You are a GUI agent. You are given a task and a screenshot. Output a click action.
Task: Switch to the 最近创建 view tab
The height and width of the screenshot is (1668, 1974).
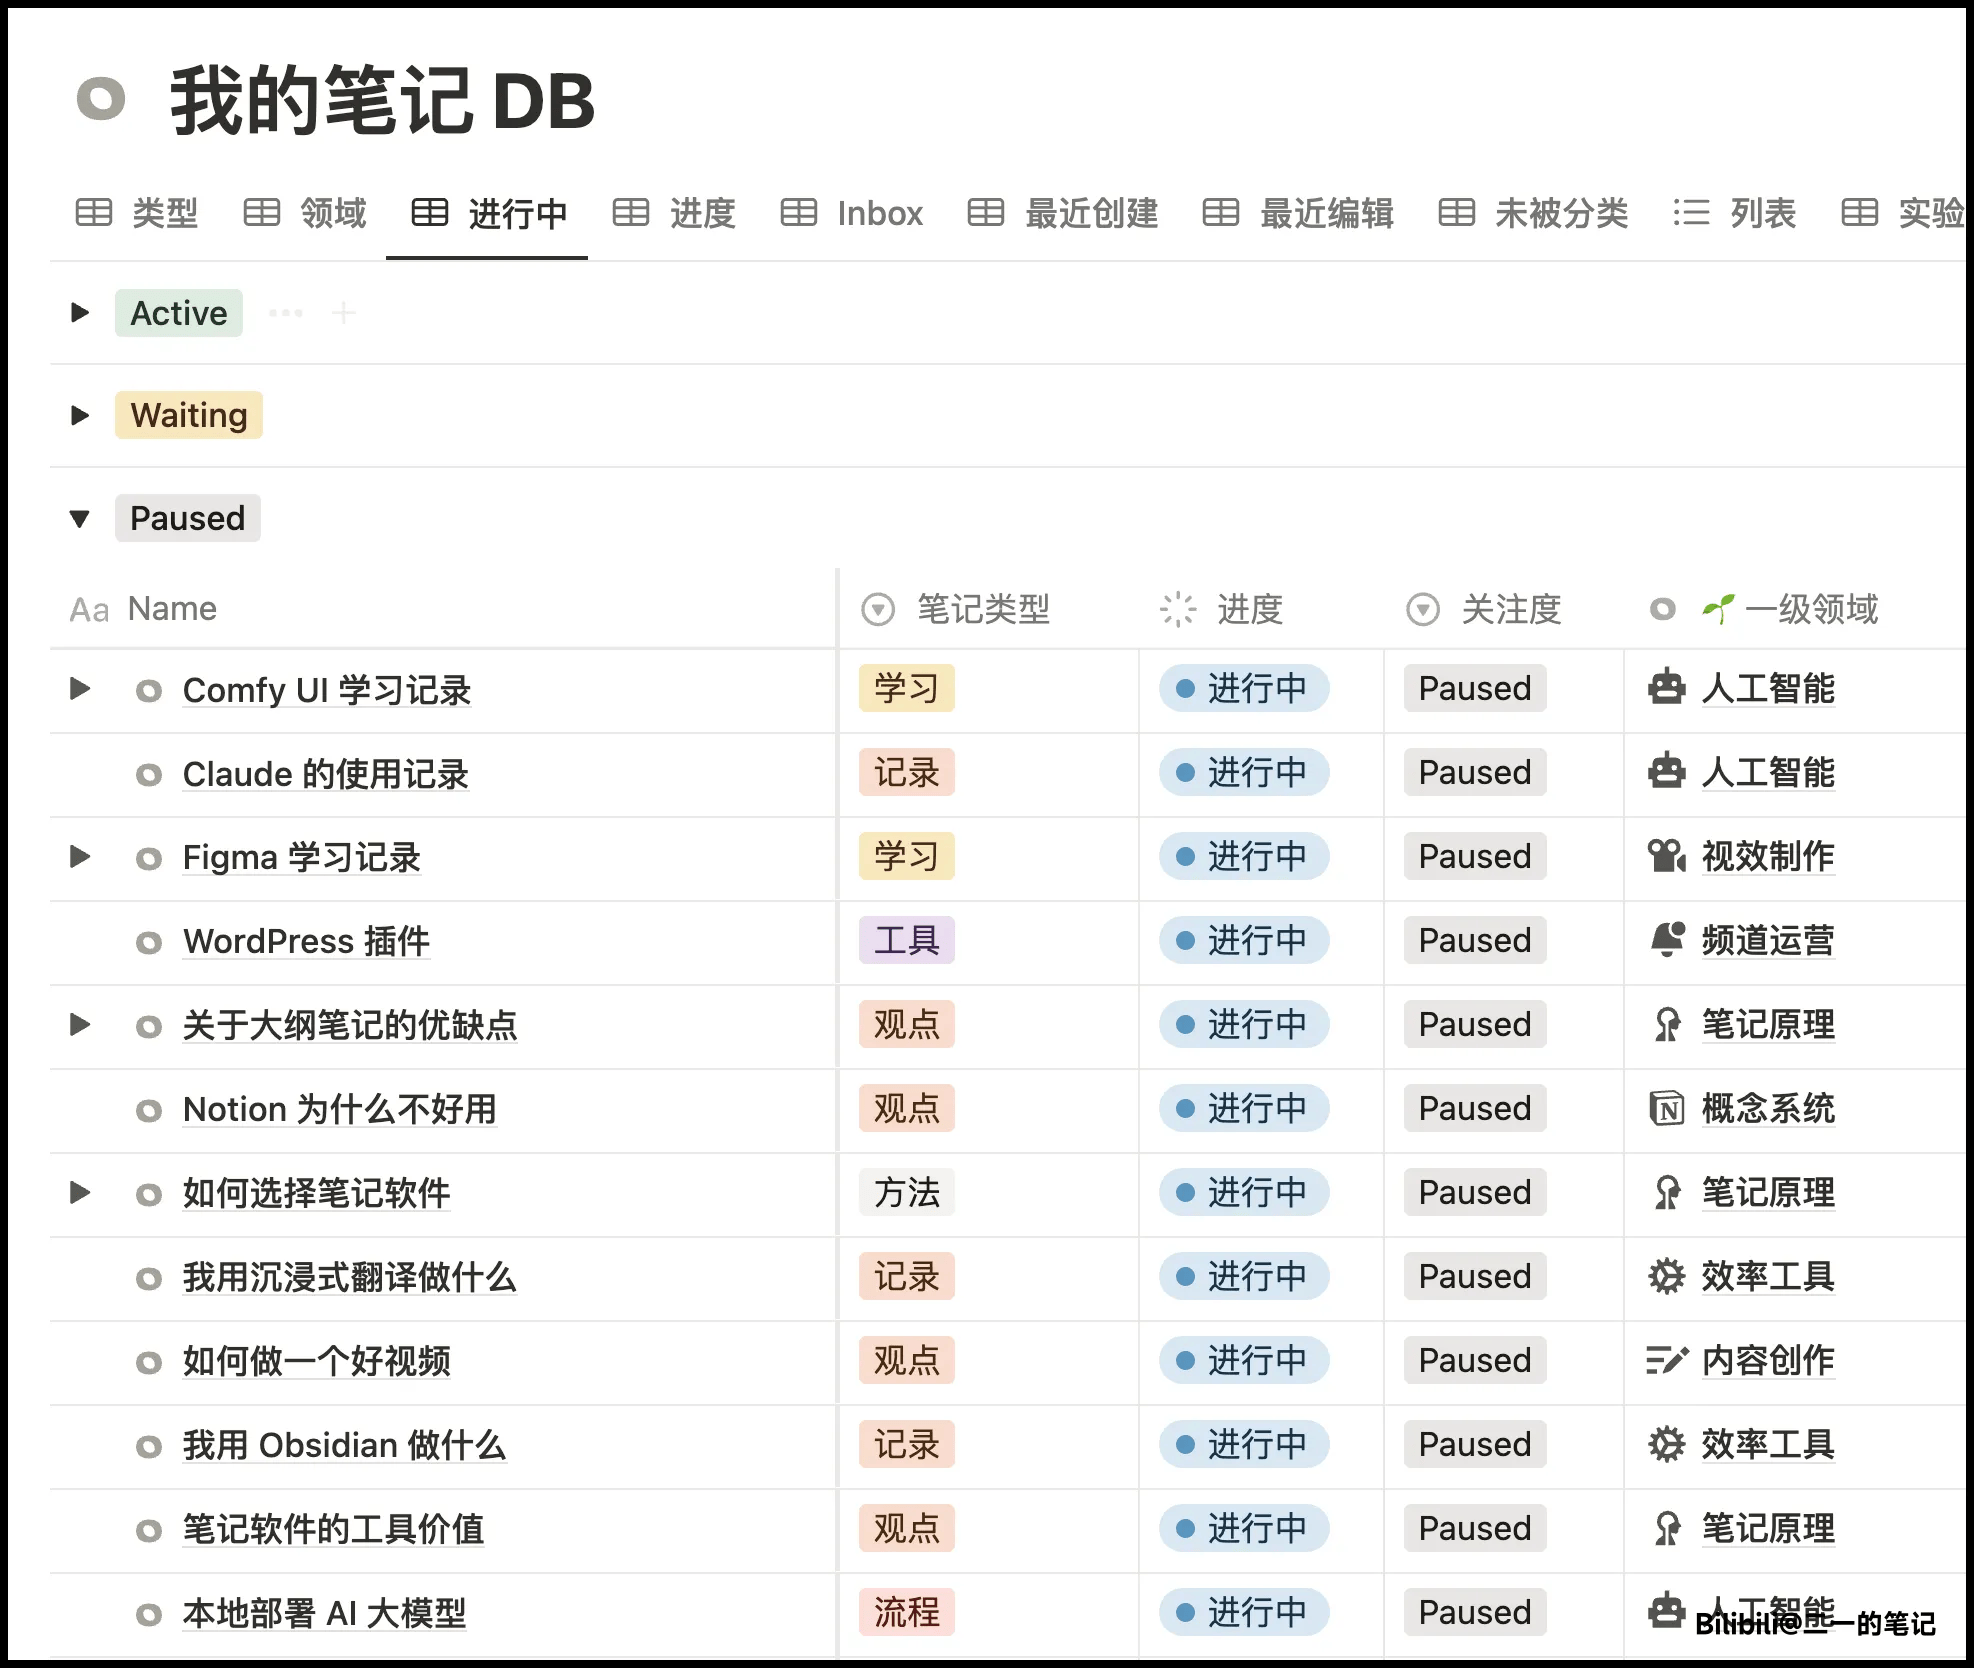pyautogui.click(x=1063, y=213)
